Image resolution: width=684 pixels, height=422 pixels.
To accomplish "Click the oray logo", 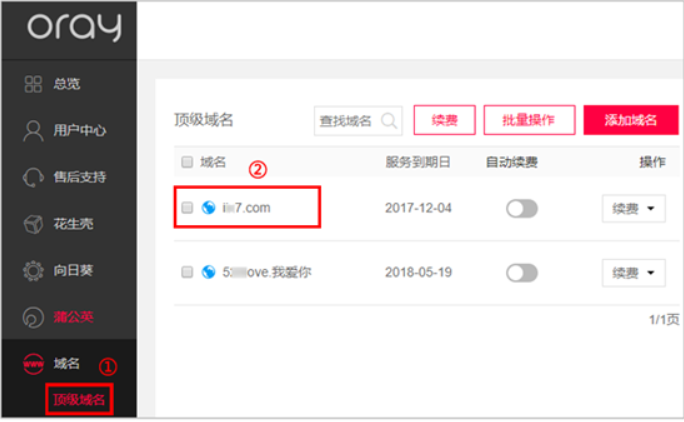I will point(75,27).
